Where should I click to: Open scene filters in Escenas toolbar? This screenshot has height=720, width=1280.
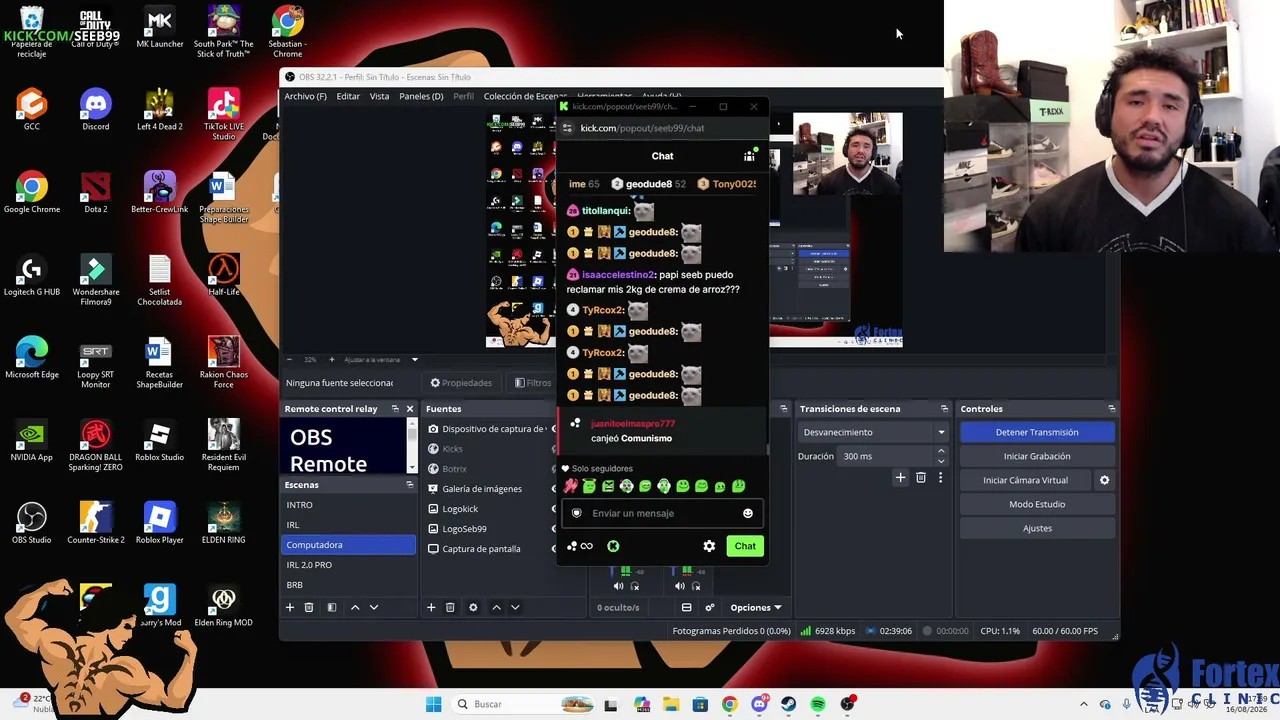click(x=332, y=607)
